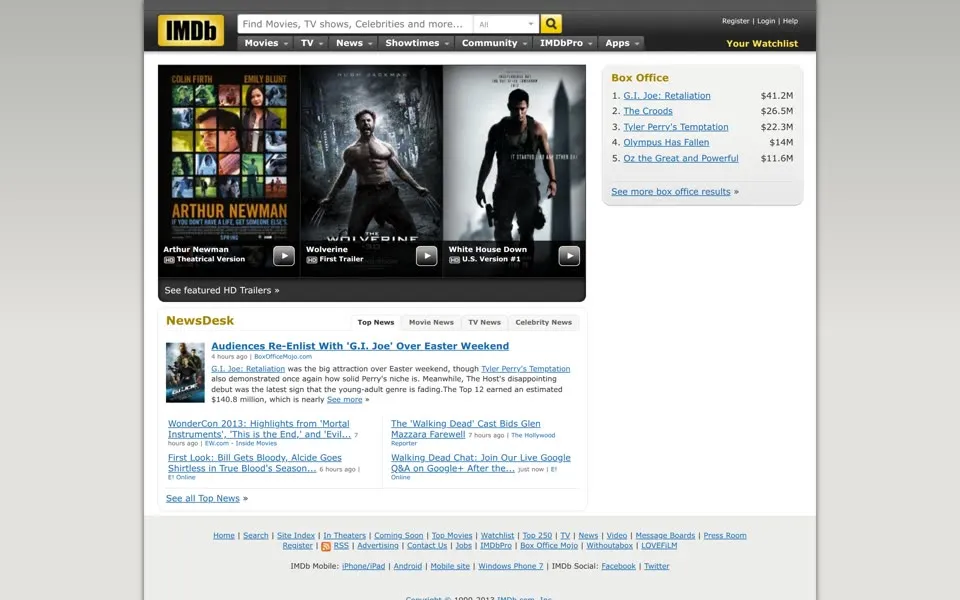Image resolution: width=960 pixels, height=600 pixels.
Task: Open IMDb's Facebook link
Action: (618, 566)
